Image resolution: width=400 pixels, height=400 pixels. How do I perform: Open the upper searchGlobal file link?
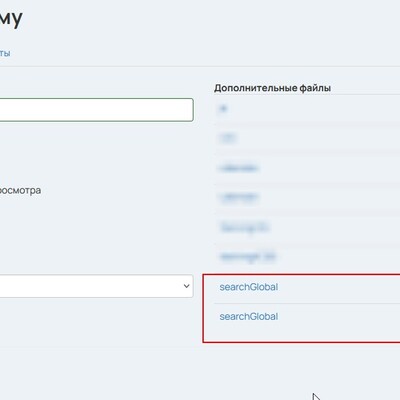249,287
